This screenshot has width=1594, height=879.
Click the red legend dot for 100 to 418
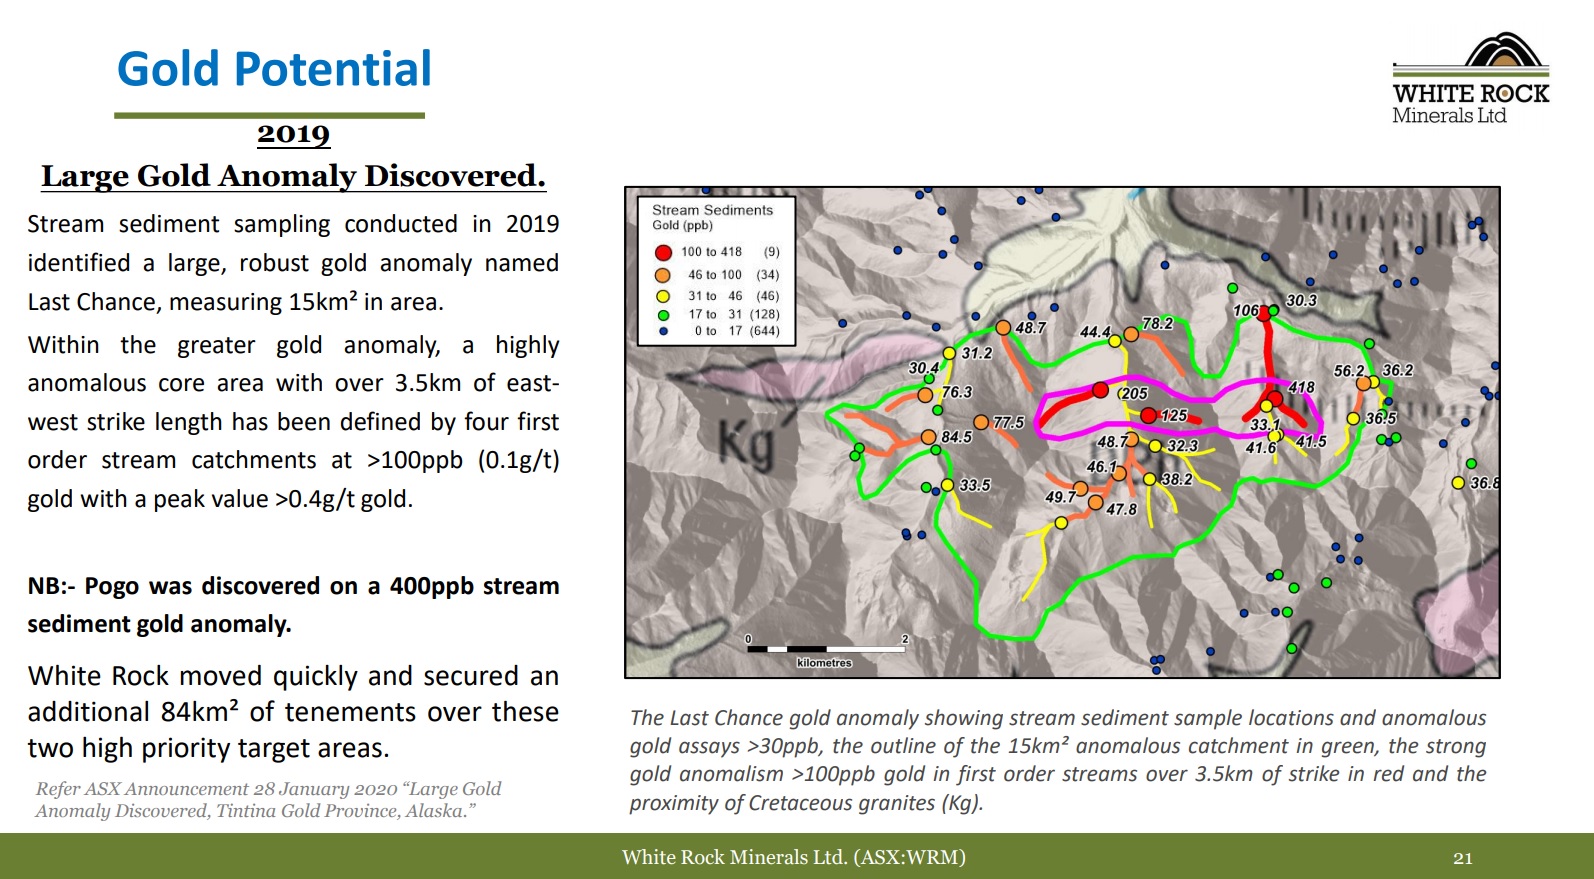tap(663, 252)
